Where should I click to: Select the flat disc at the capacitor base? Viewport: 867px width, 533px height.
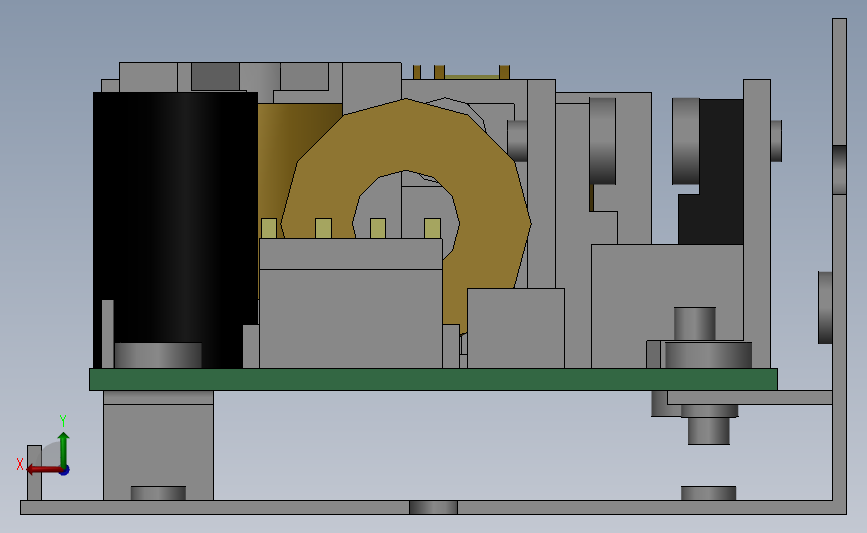[x=158, y=356]
